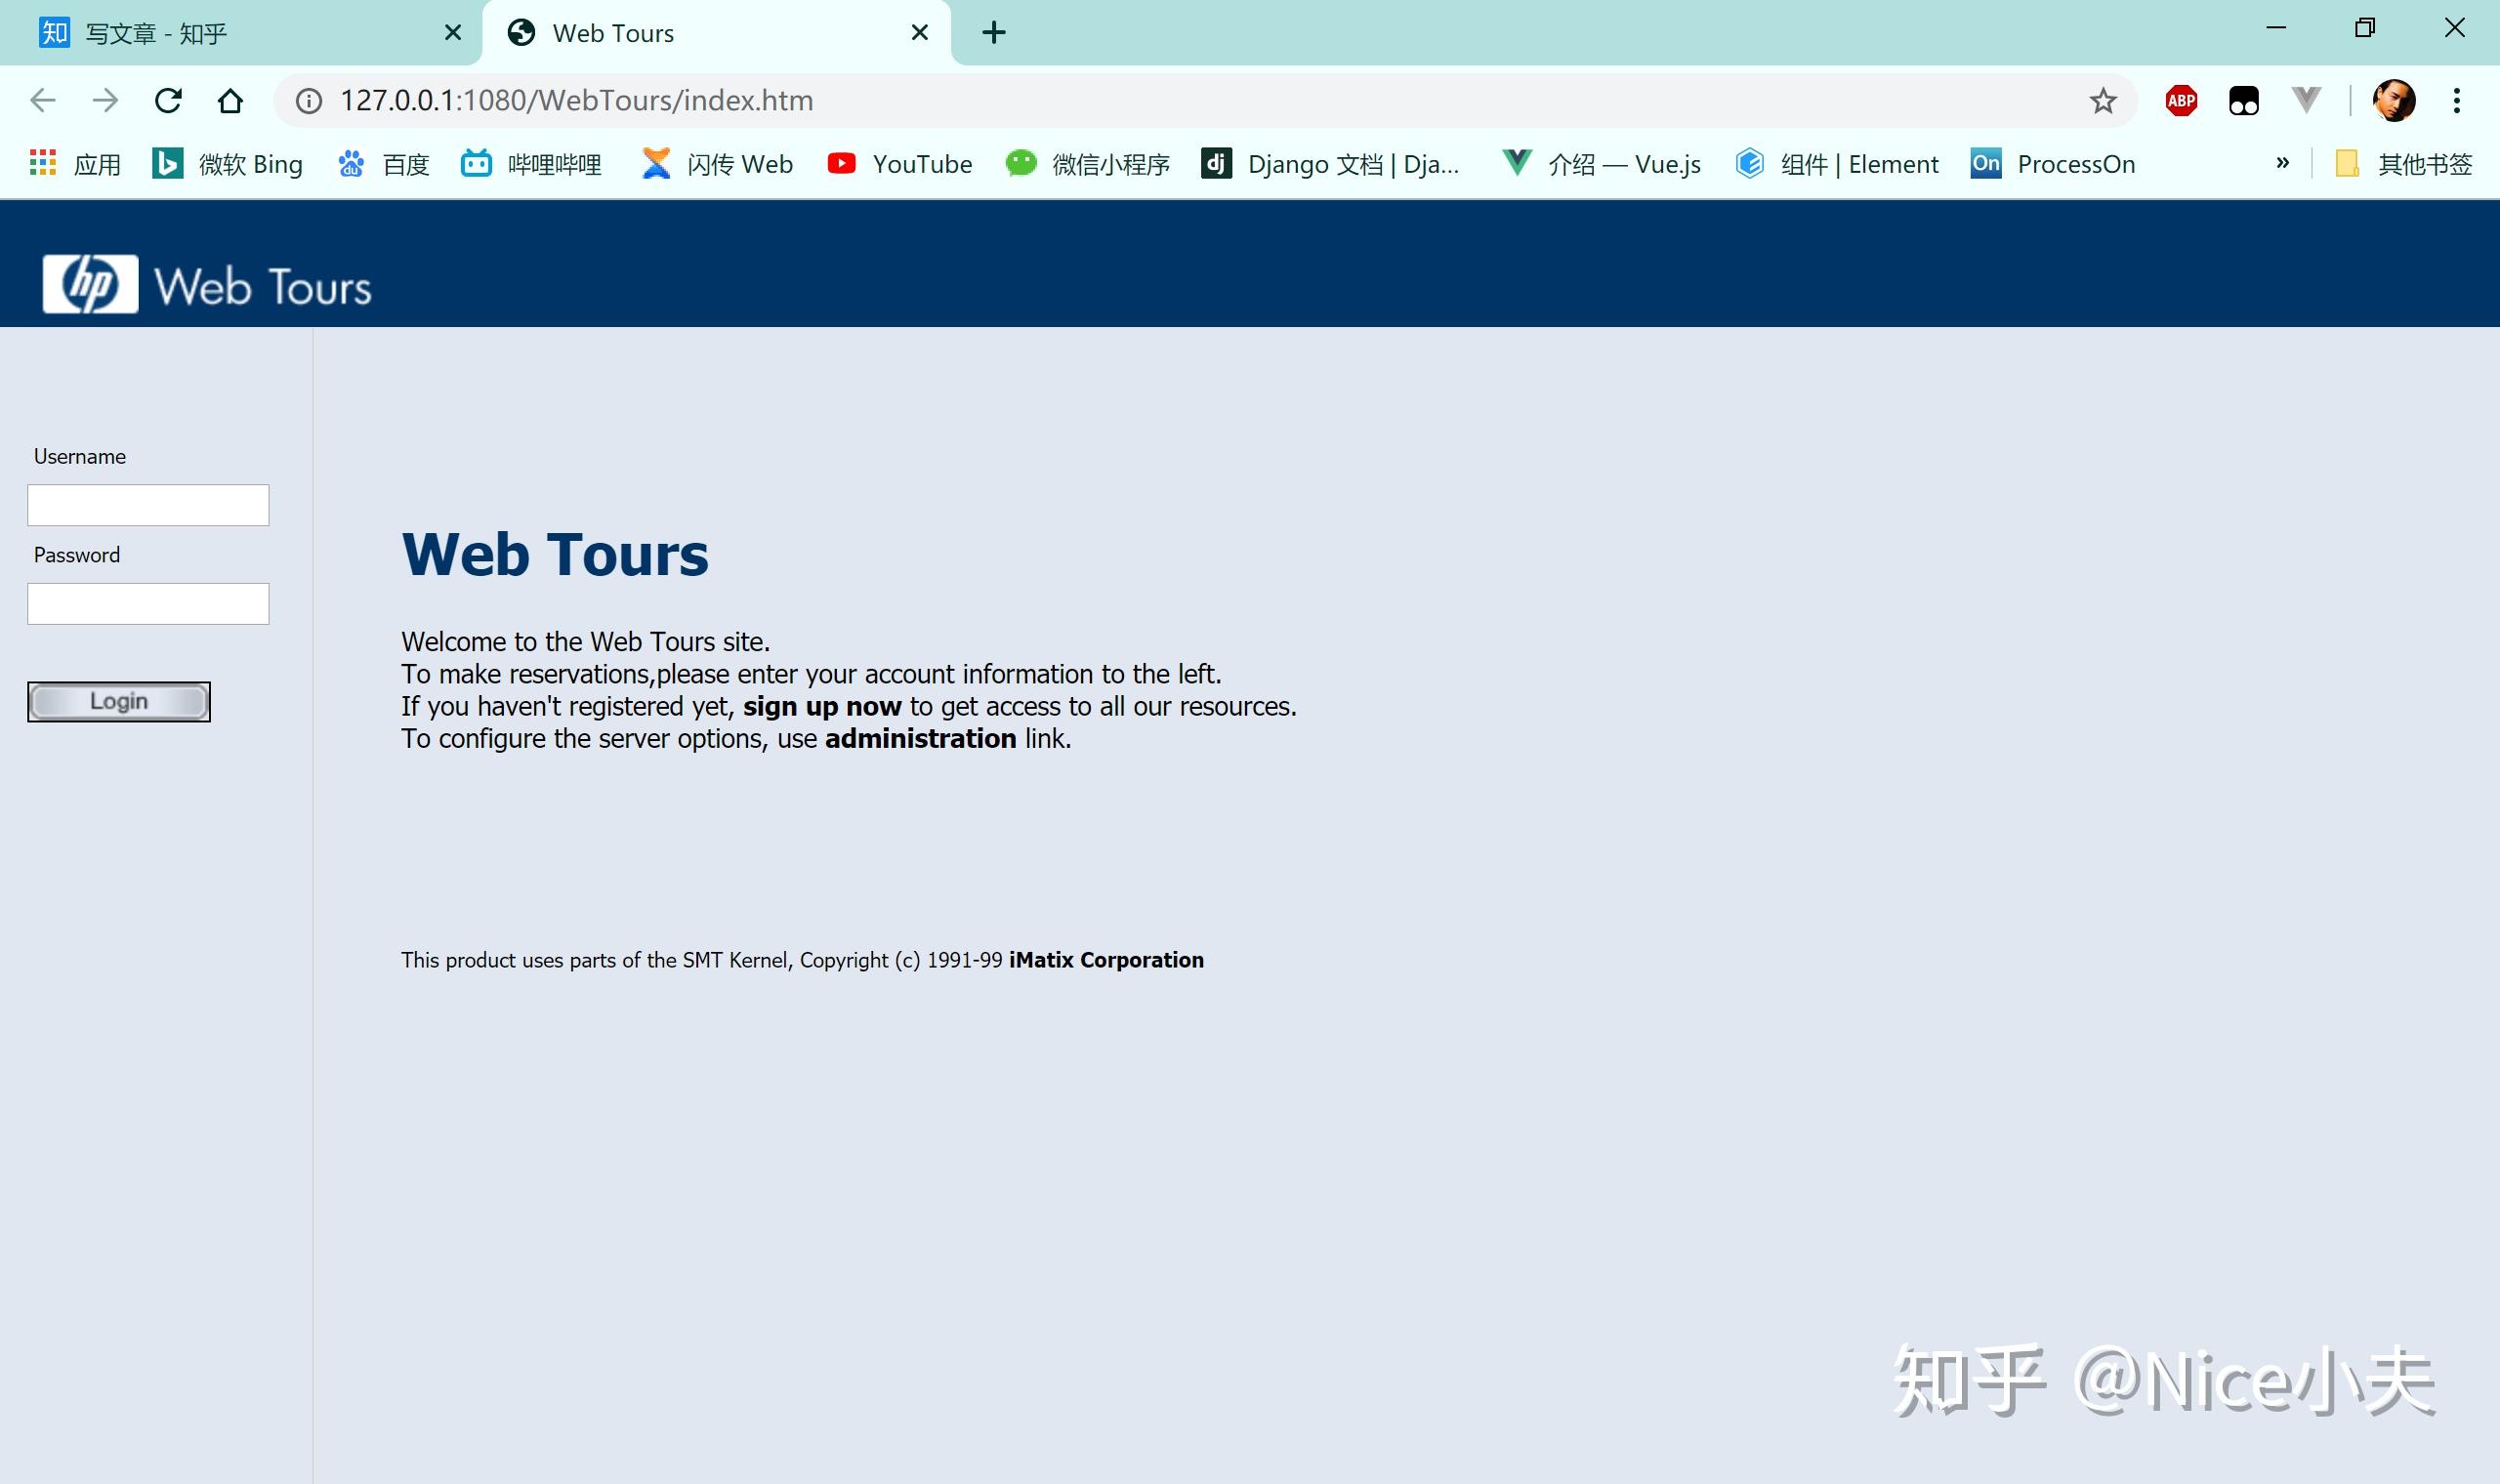The height and width of the screenshot is (1484, 2500).
Task: Focus the Username input field
Action: 148,505
